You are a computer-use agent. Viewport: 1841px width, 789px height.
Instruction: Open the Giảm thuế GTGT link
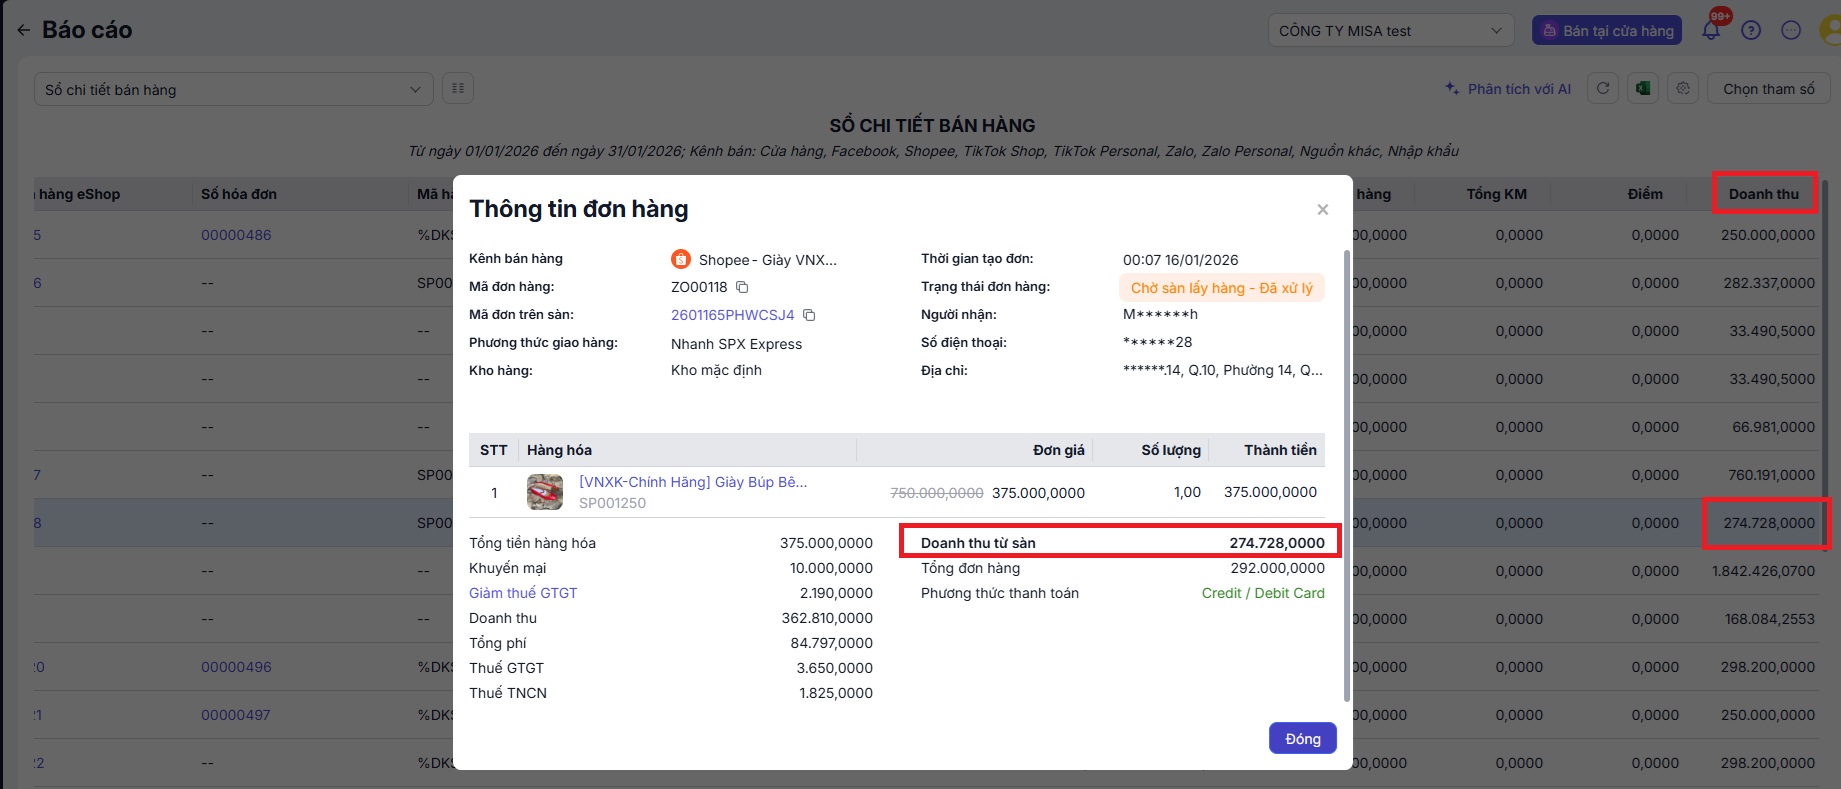(x=523, y=593)
